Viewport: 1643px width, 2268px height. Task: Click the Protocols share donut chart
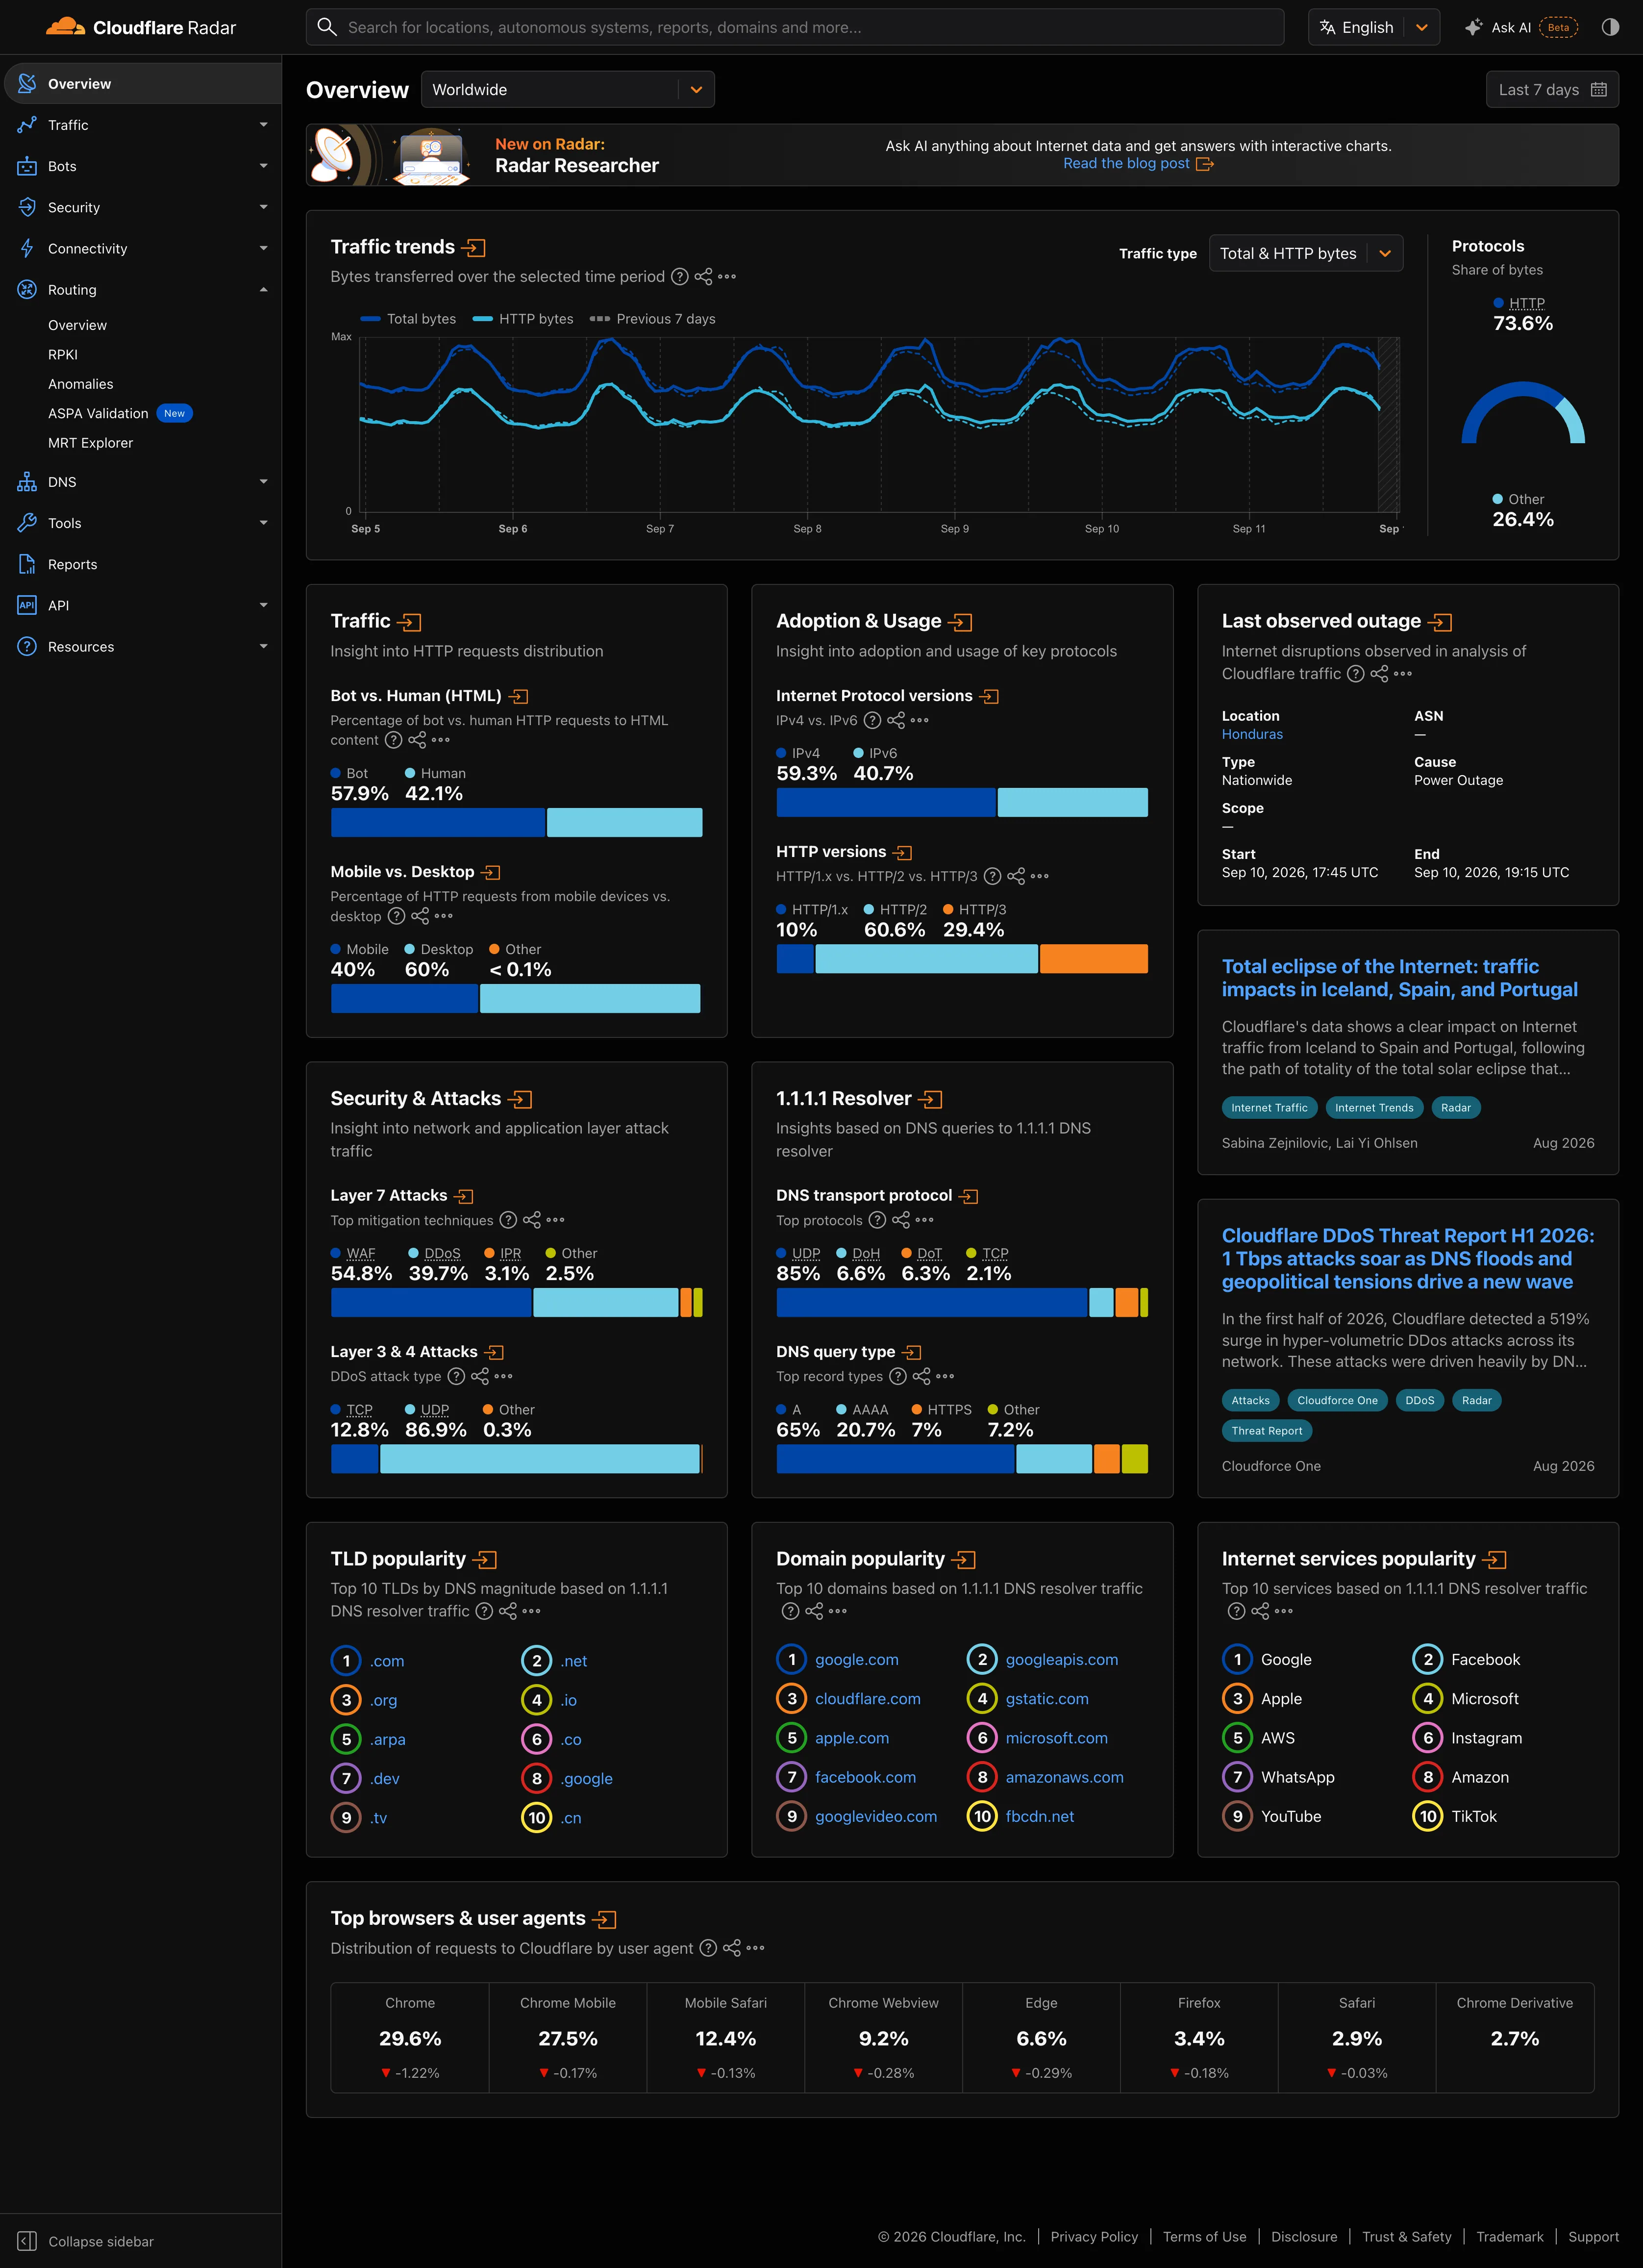click(x=1523, y=413)
